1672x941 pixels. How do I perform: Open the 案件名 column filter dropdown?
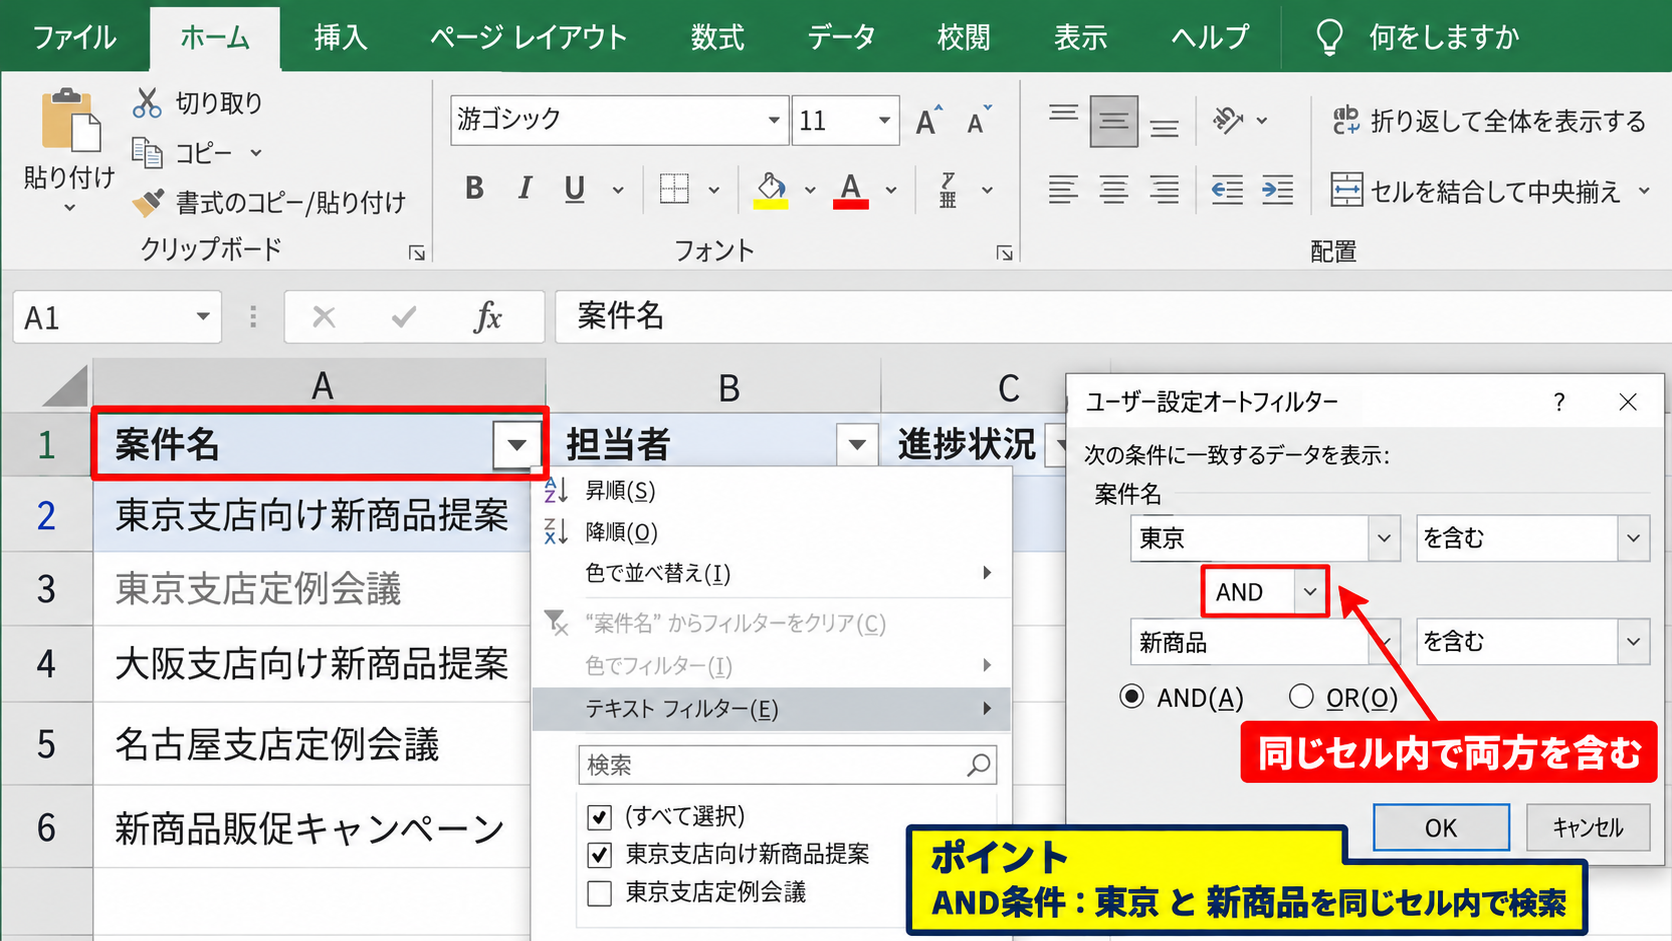pyautogui.click(x=517, y=445)
